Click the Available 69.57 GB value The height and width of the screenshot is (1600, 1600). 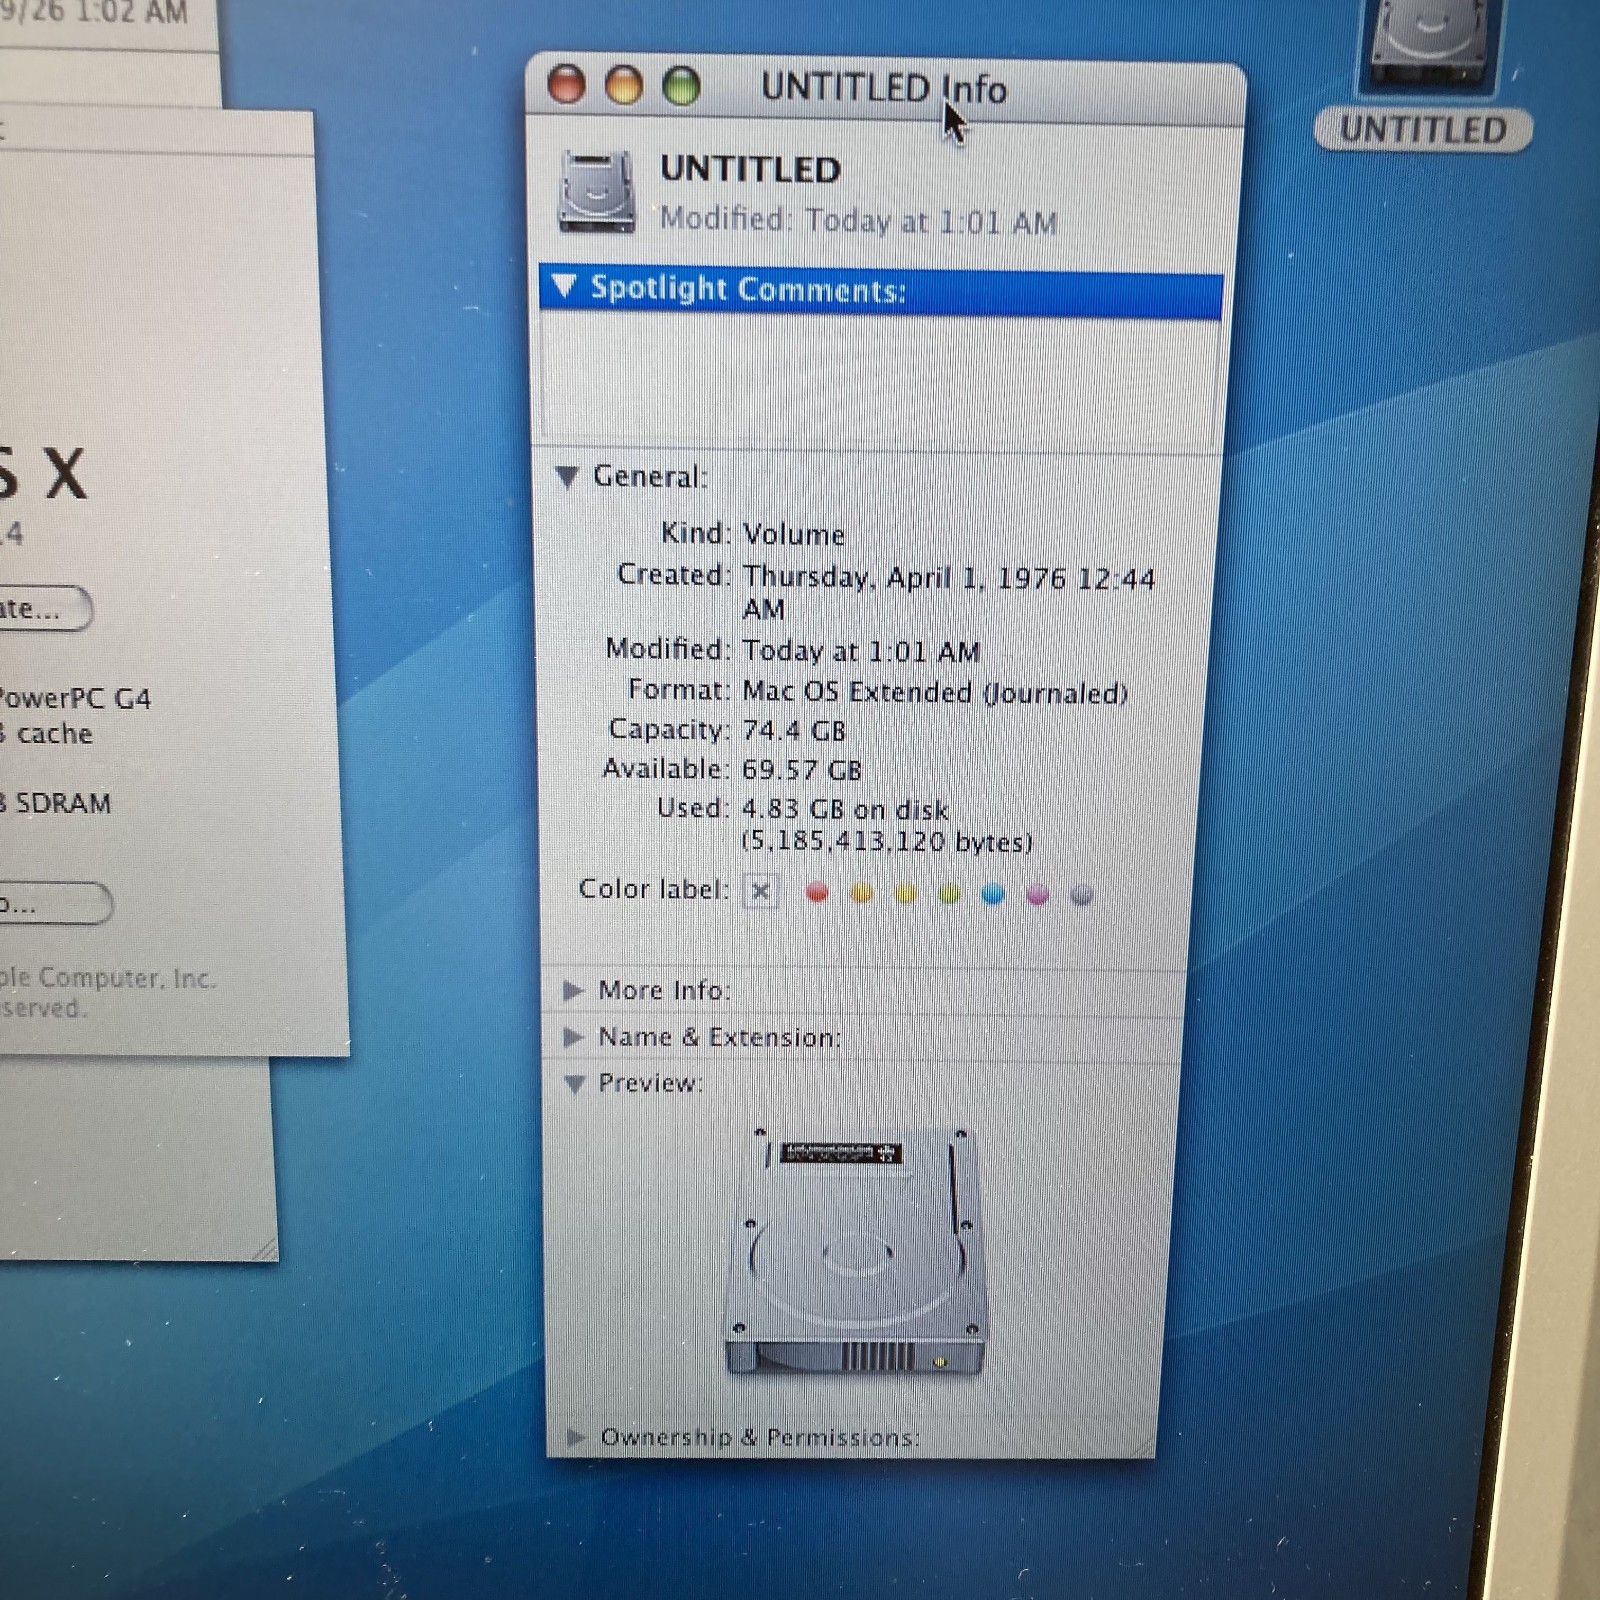pos(802,769)
